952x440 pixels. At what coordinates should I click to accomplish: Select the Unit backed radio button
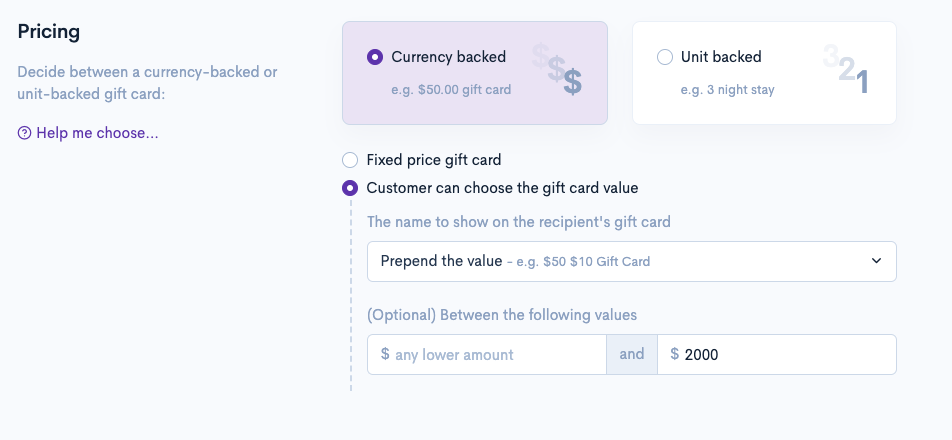[665, 57]
